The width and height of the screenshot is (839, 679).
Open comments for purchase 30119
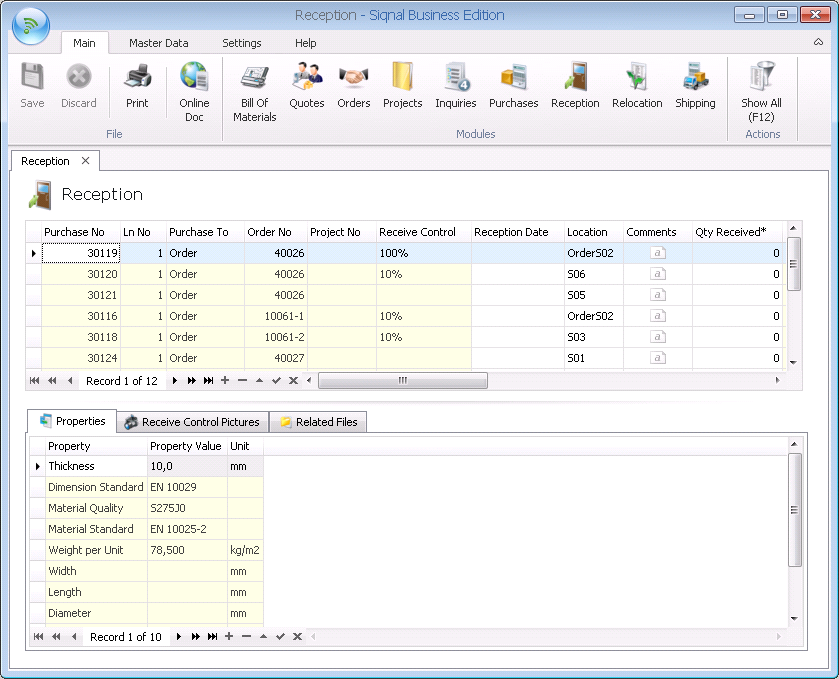point(657,254)
